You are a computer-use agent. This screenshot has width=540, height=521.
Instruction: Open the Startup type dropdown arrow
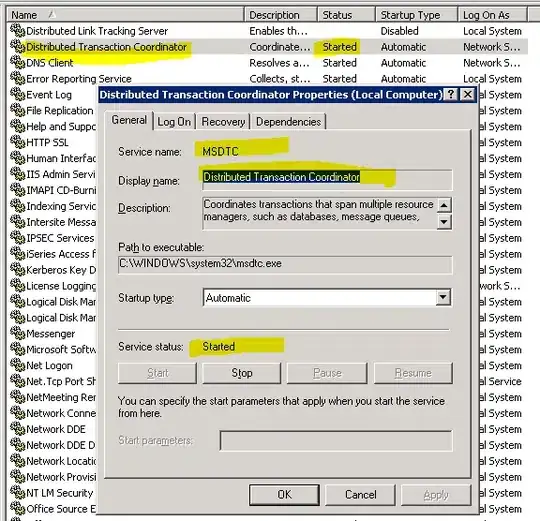(443, 297)
